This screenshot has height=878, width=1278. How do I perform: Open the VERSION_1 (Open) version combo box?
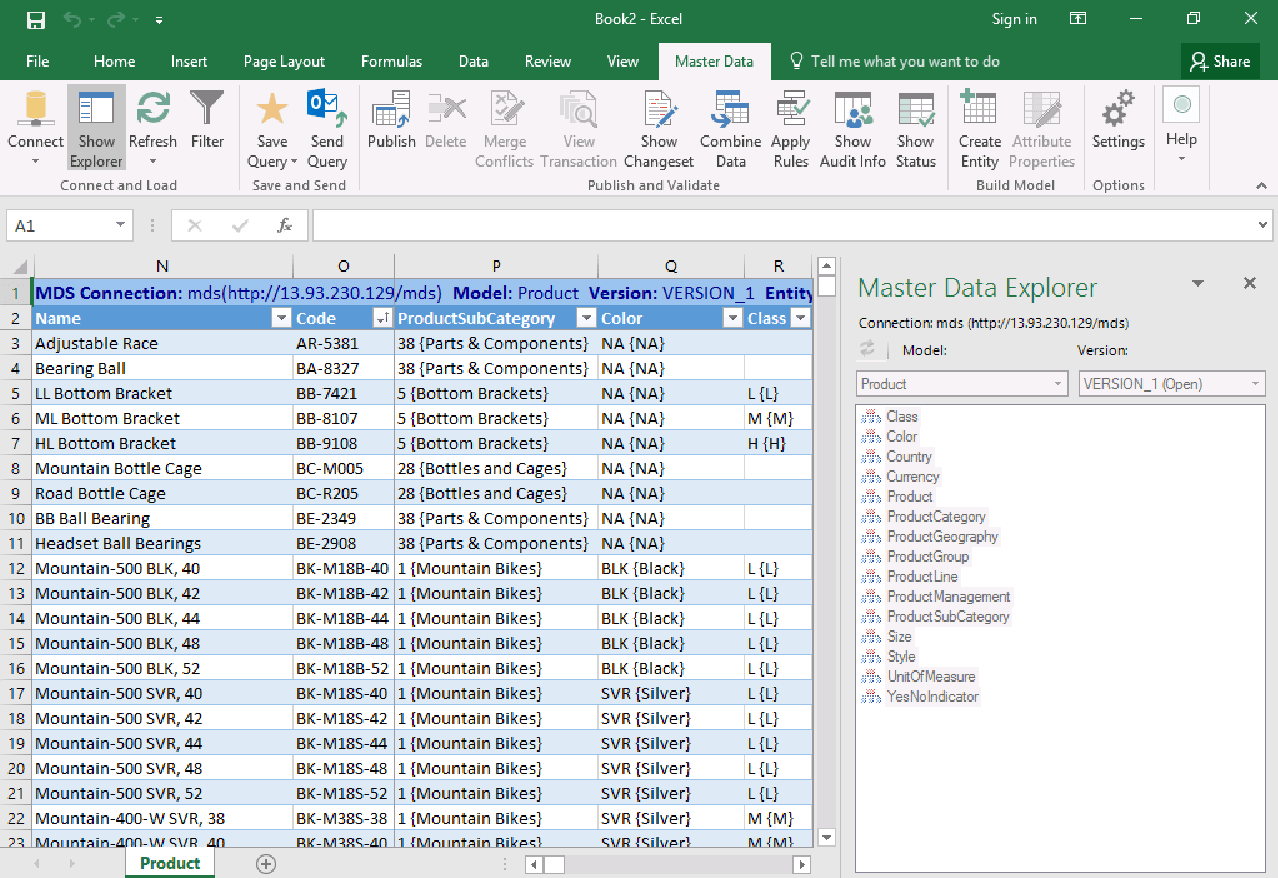click(1173, 384)
